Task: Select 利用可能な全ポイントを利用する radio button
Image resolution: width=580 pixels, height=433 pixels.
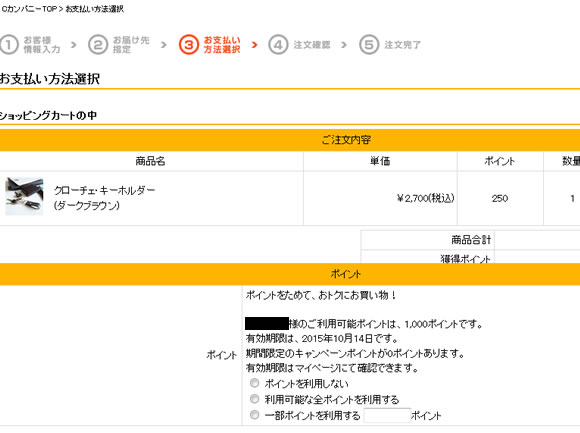Action: pyautogui.click(x=254, y=399)
